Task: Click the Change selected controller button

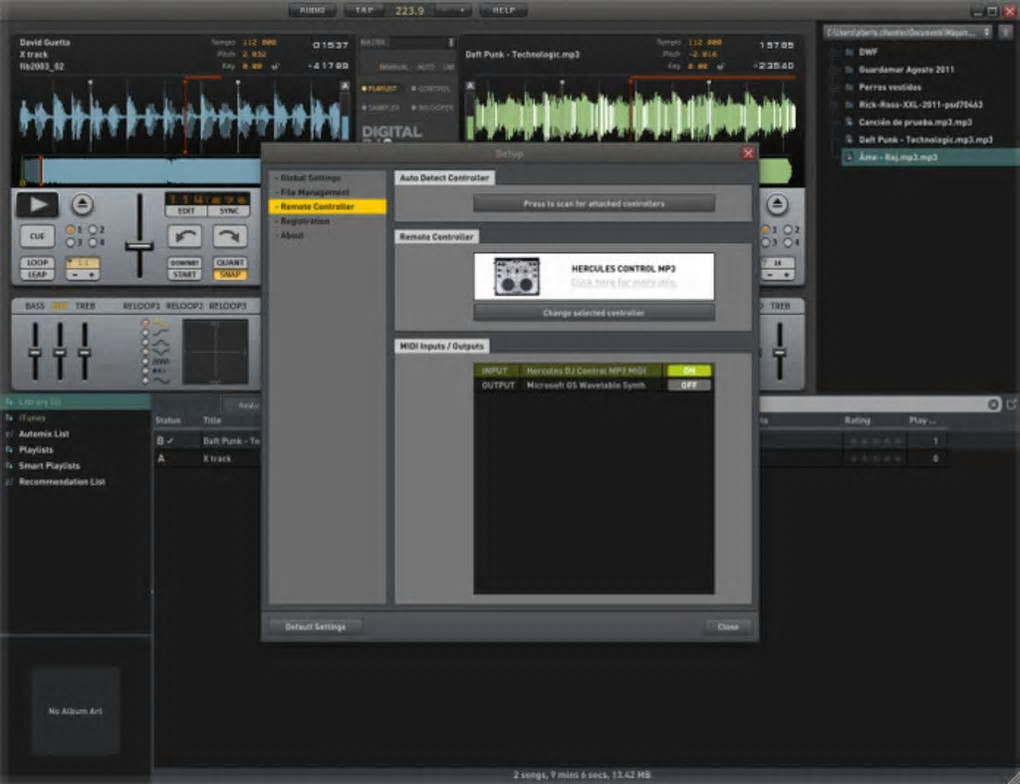Action: tap(594, 313)
